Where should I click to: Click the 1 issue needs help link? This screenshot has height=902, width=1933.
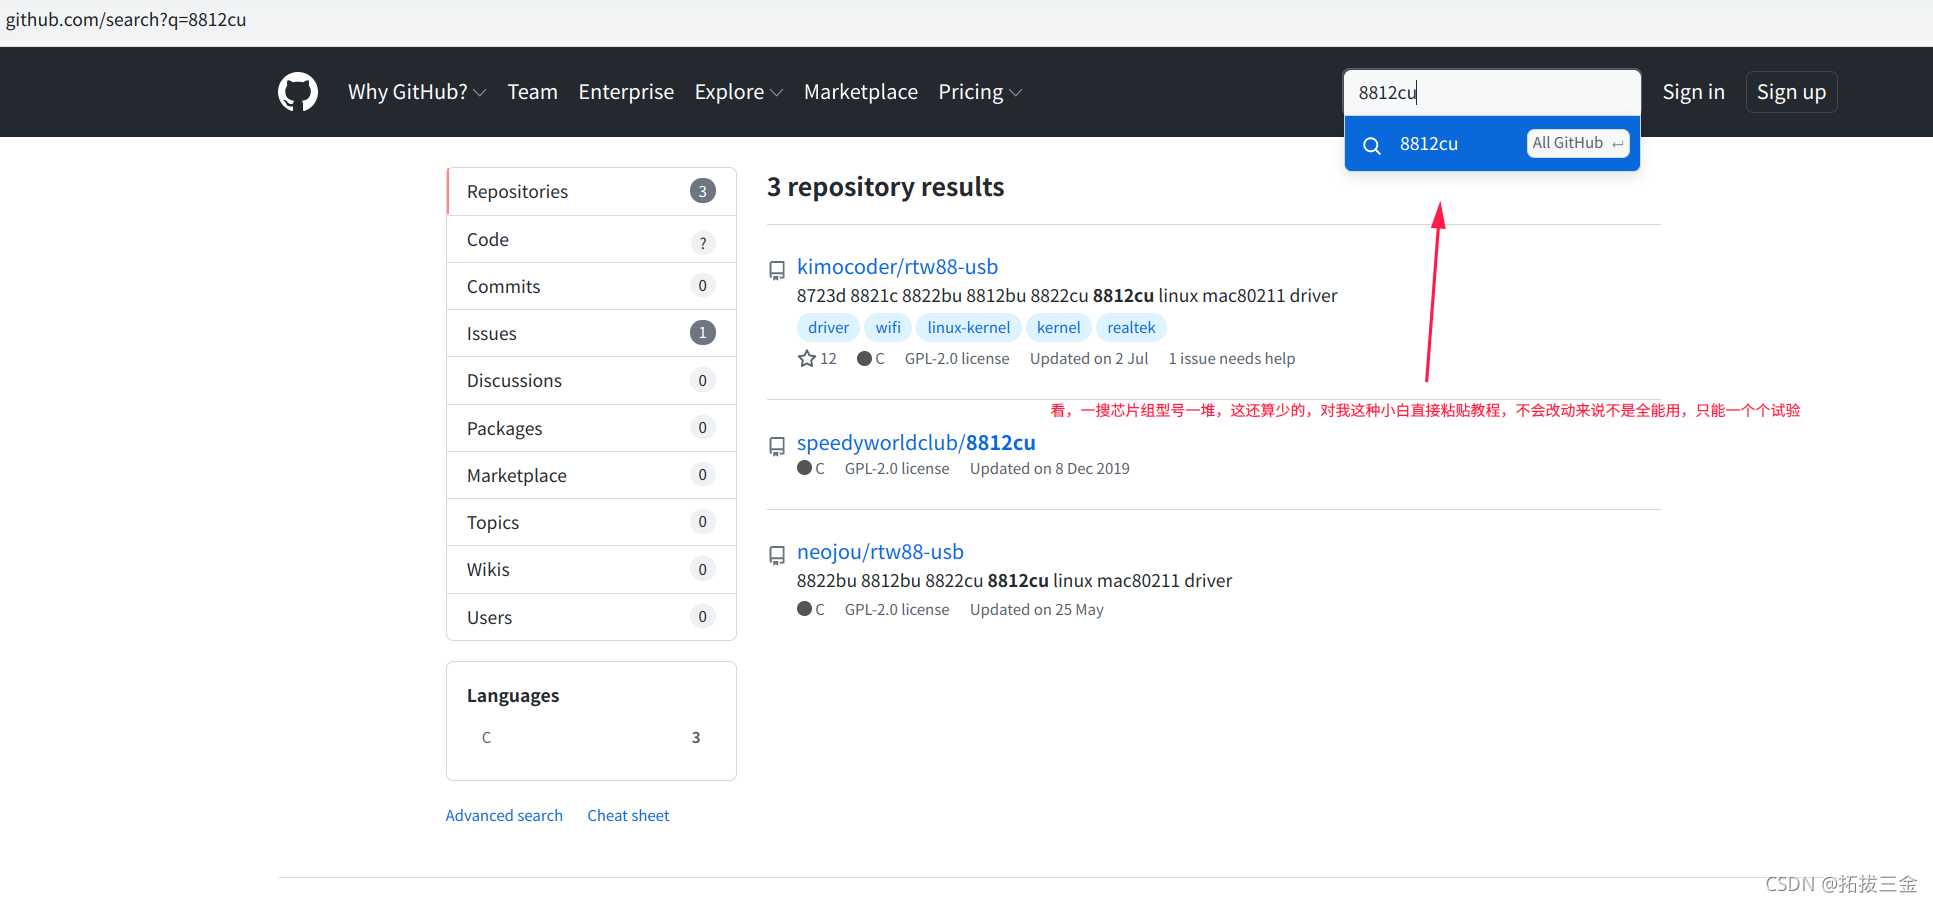click(x=1232, y=358)
